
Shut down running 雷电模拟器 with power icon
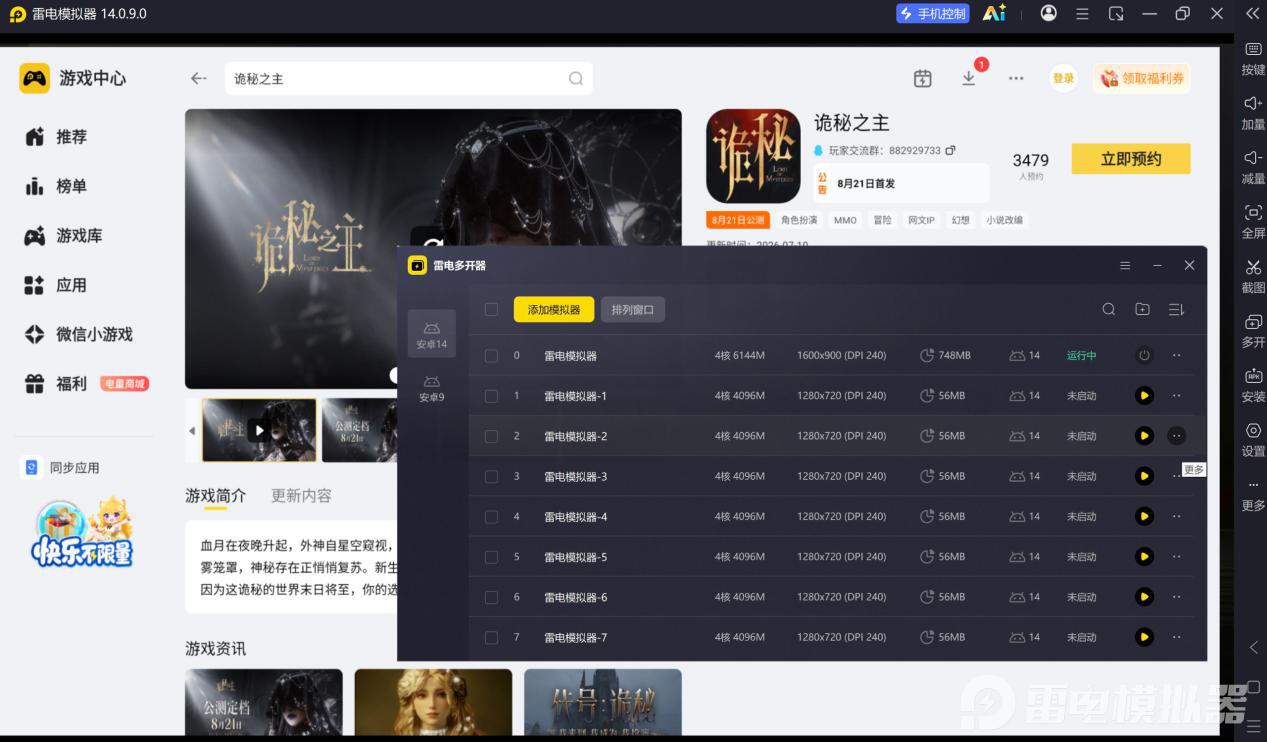pyautogui.click(x=1145, y=356)
